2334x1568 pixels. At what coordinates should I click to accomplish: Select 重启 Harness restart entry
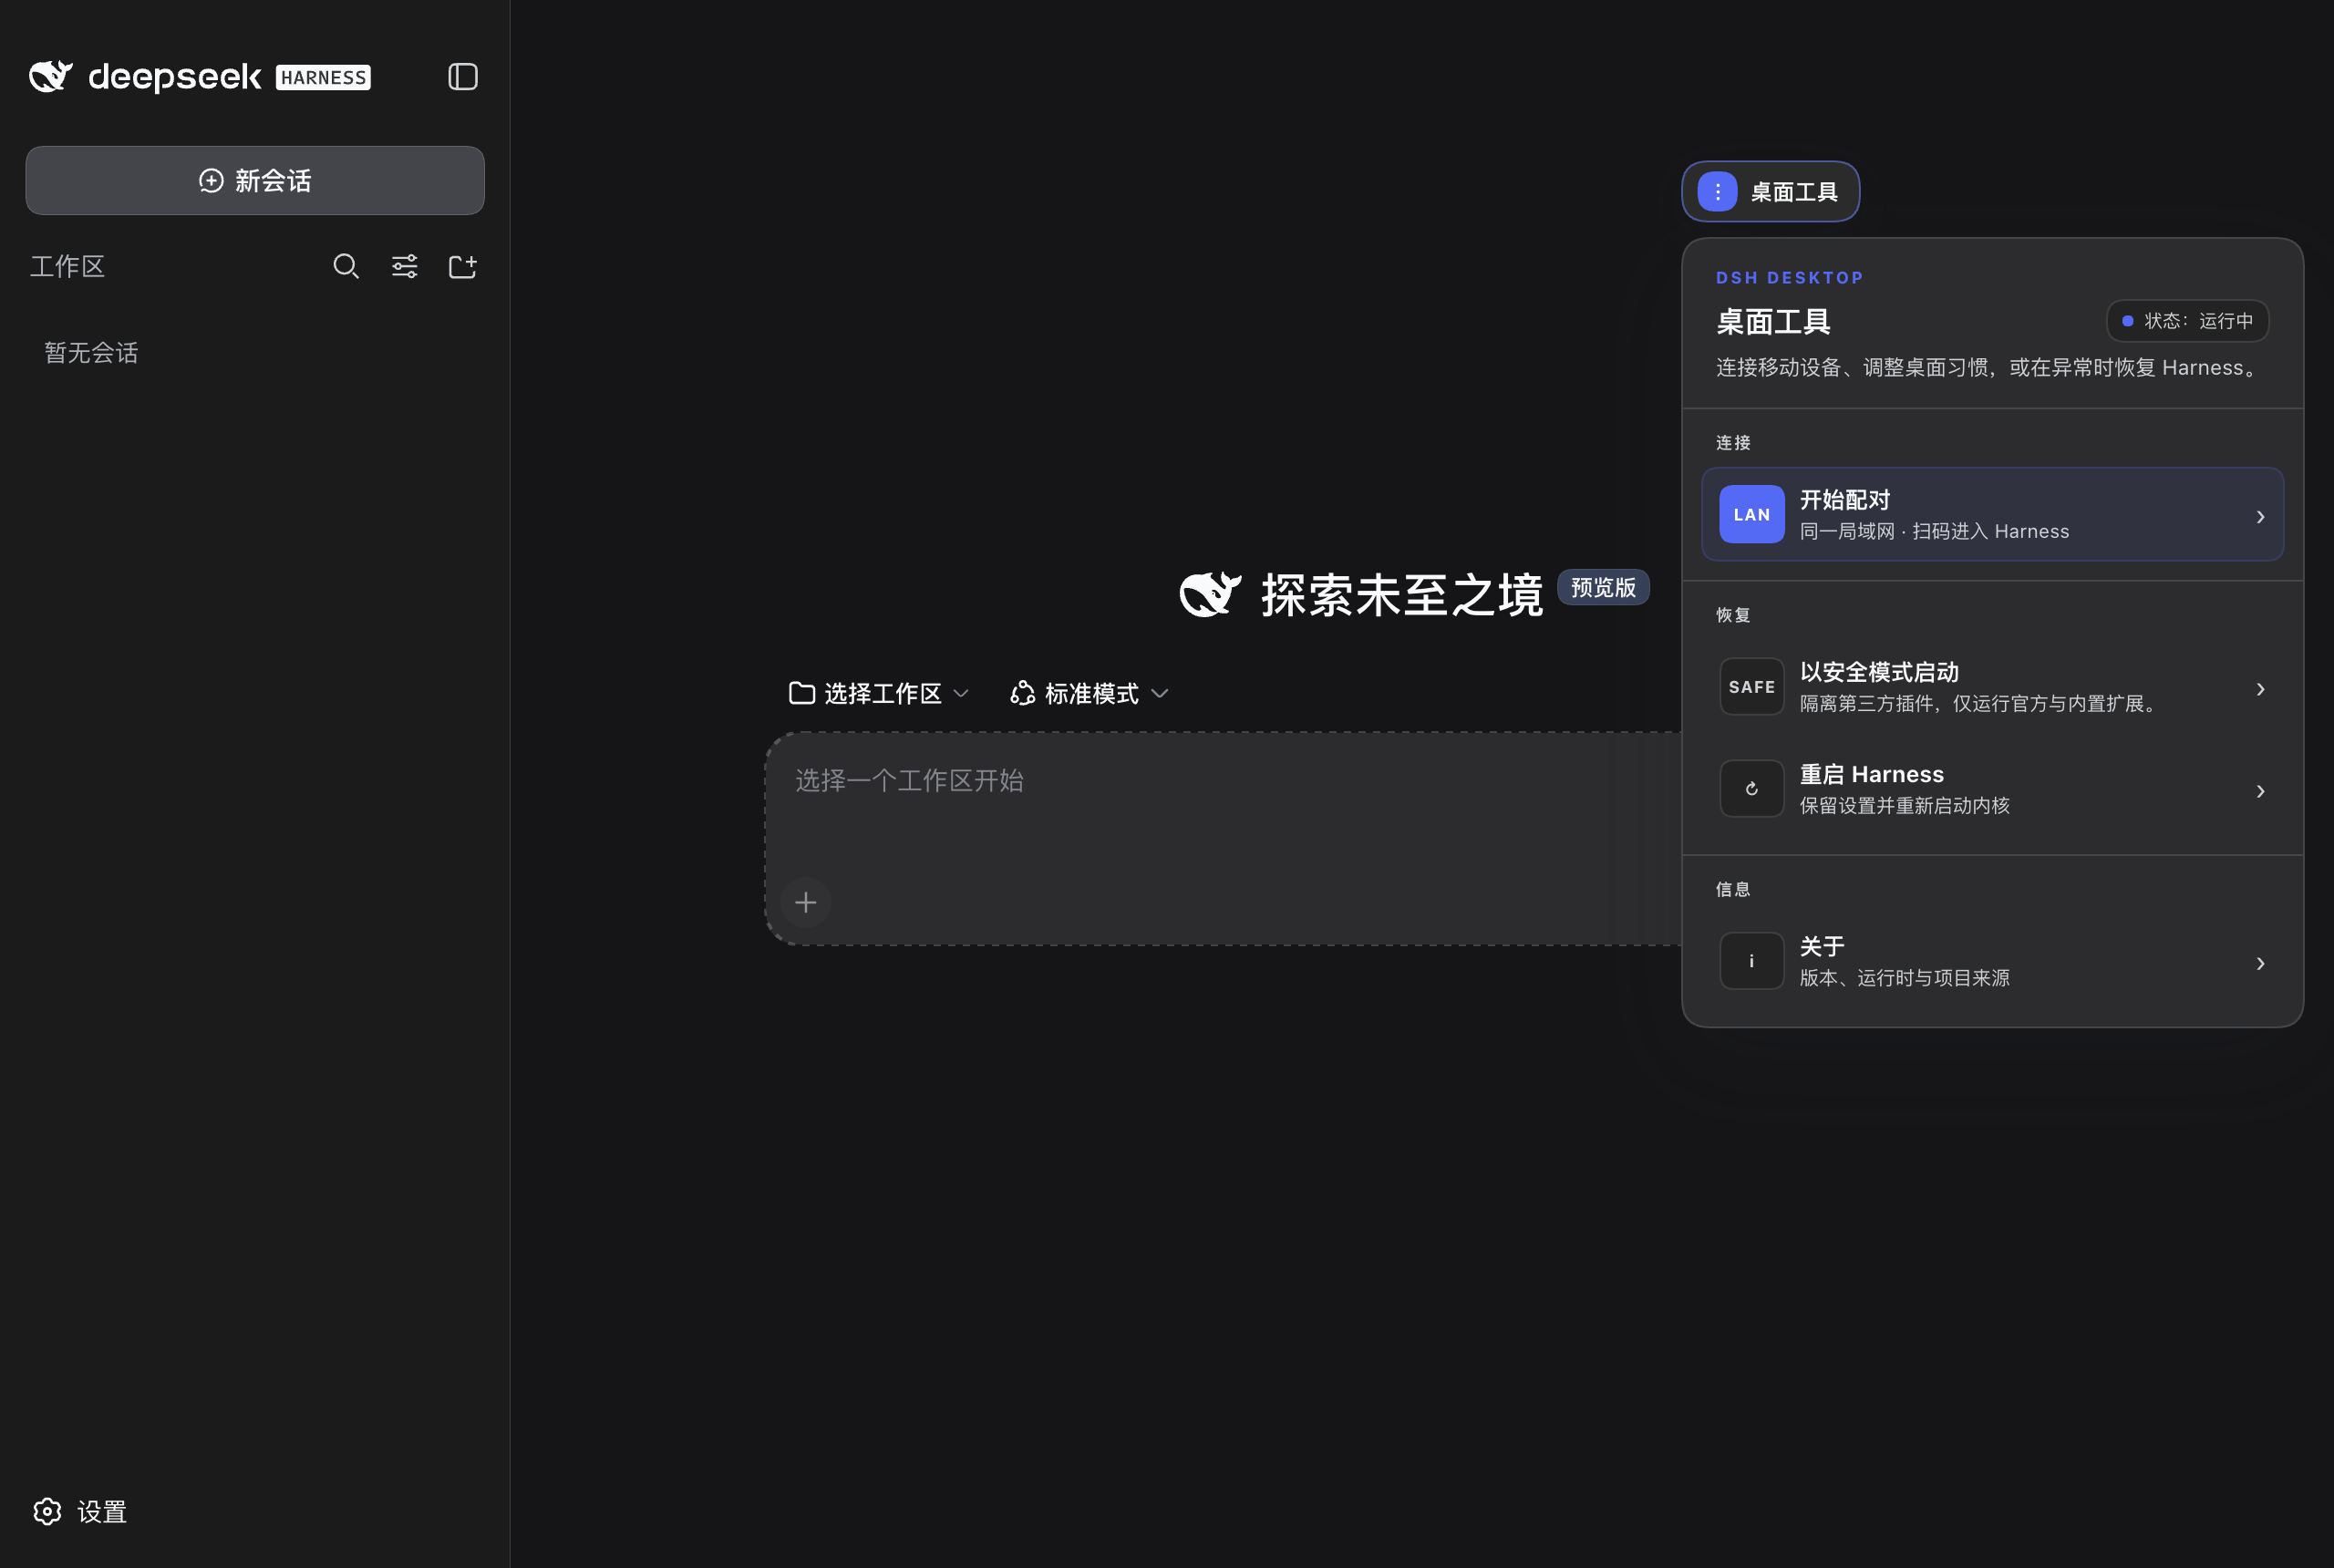1992,789
